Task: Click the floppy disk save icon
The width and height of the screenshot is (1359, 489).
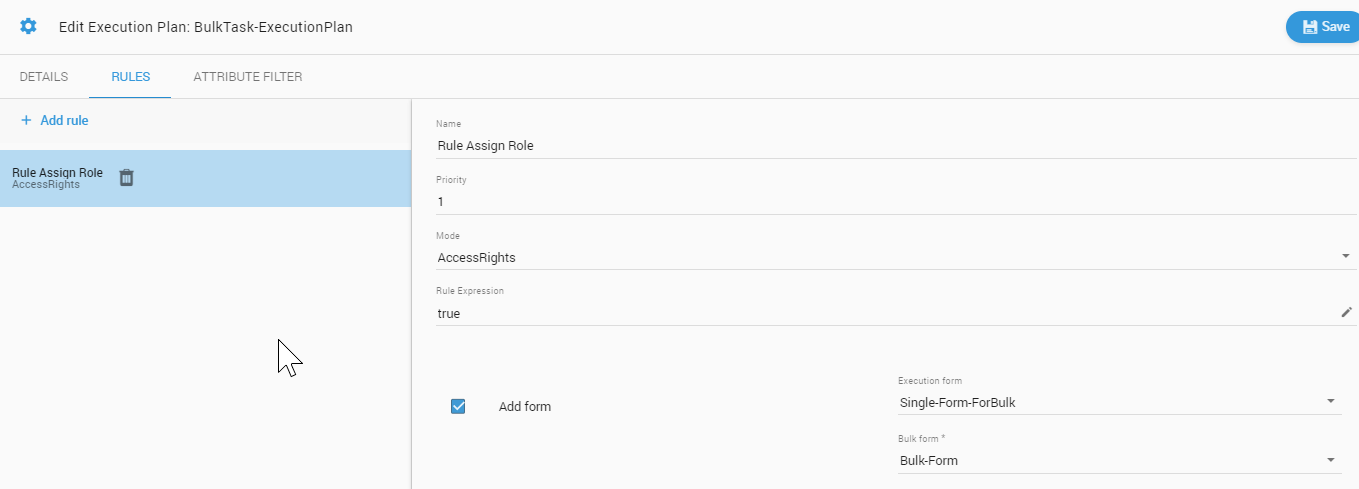Action: click(1310, 27)
